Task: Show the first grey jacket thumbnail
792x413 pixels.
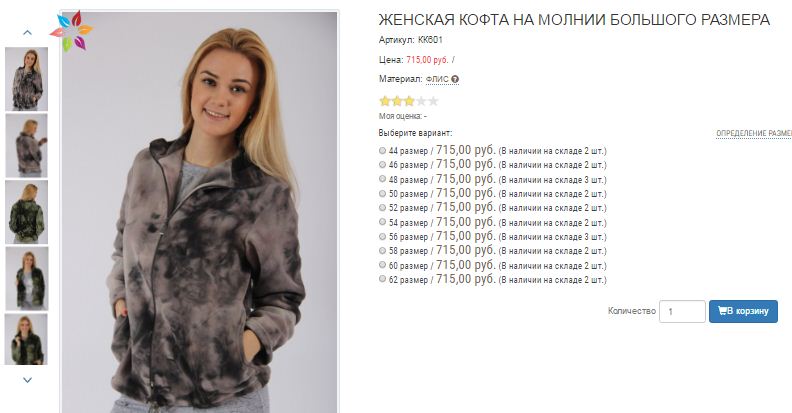Action: tap(27, 79)
